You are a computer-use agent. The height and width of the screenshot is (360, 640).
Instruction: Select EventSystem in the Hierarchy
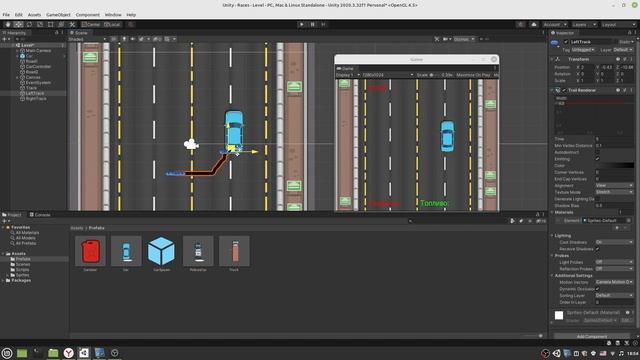click(38, 82)
